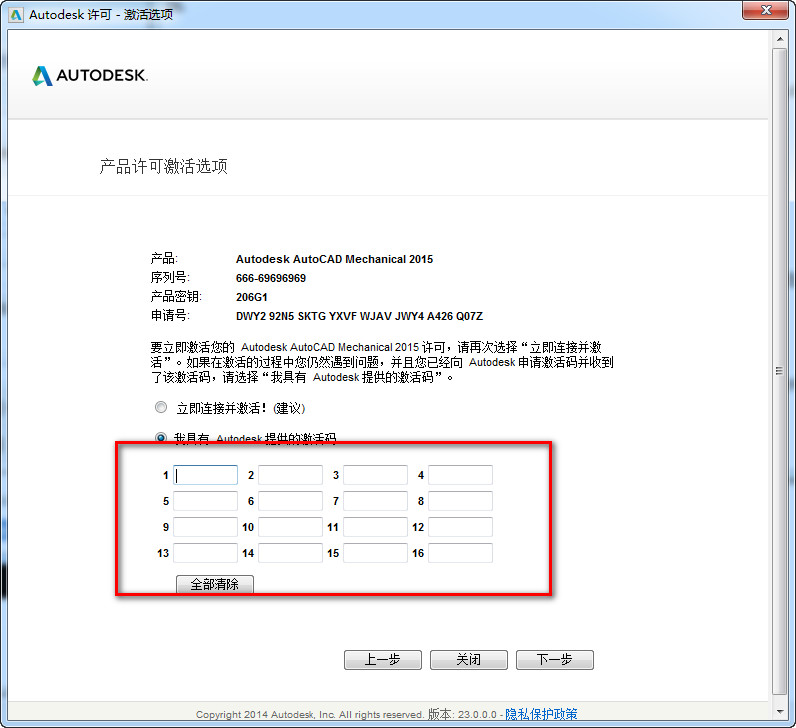The image size is (796, 728).
Task: Click the '序列号:' label
Action: pyautogui.click(x=170, y=278)
